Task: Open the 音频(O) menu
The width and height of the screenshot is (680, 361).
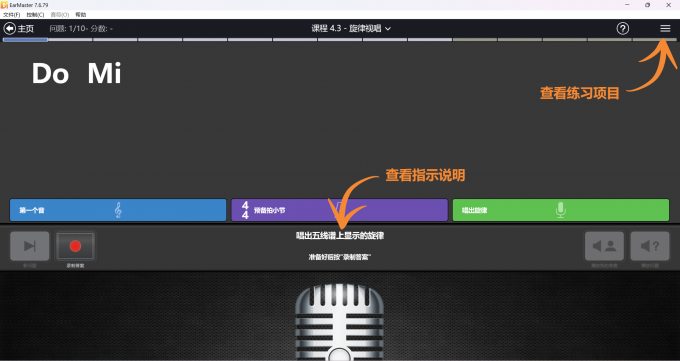Action: click(60, 15)
